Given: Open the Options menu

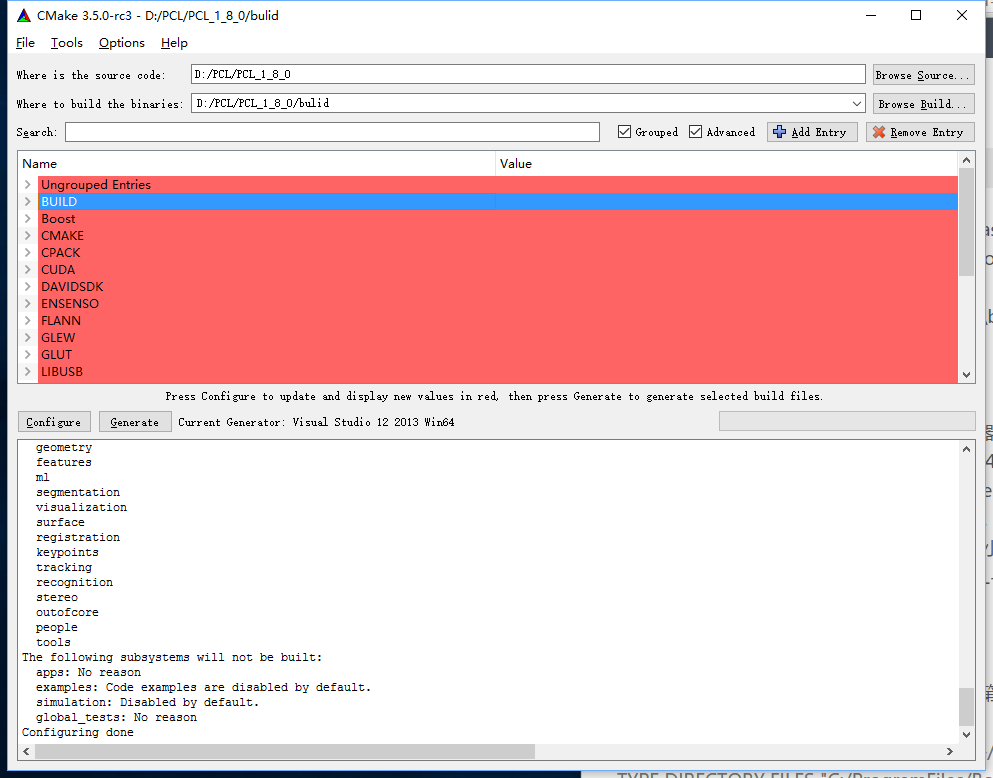Looking at the screenshot, I should [122, 42].
